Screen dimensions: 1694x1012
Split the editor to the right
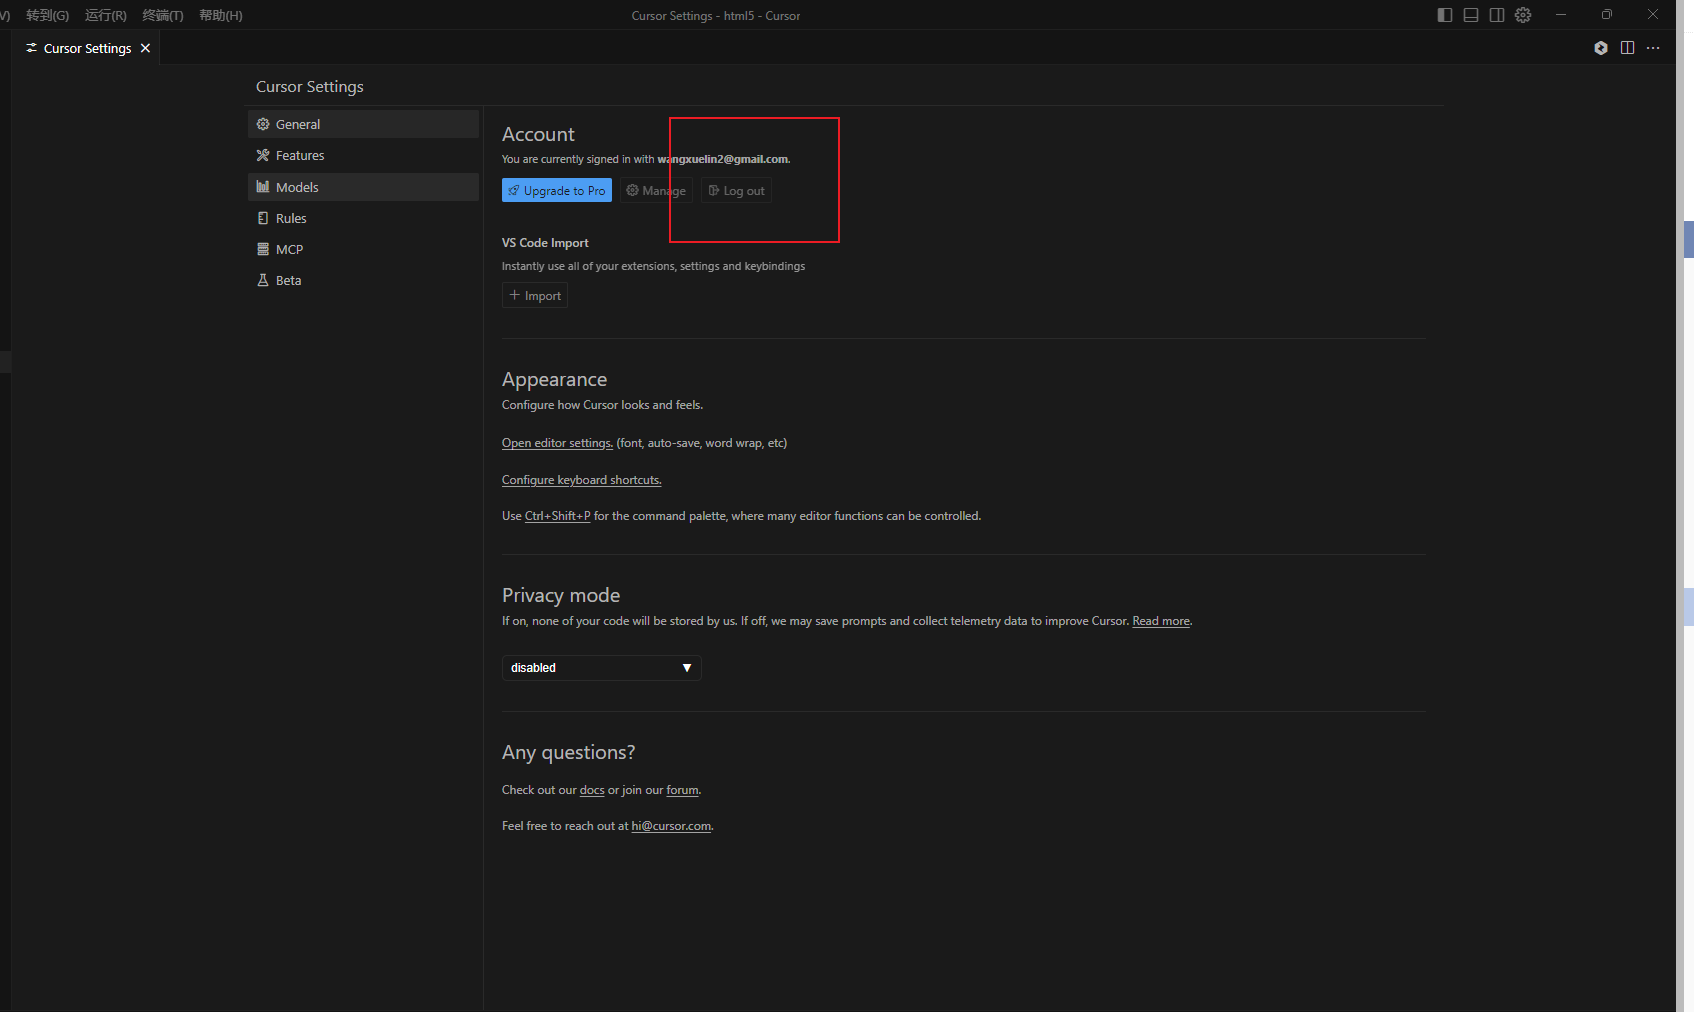point(1627,48)
